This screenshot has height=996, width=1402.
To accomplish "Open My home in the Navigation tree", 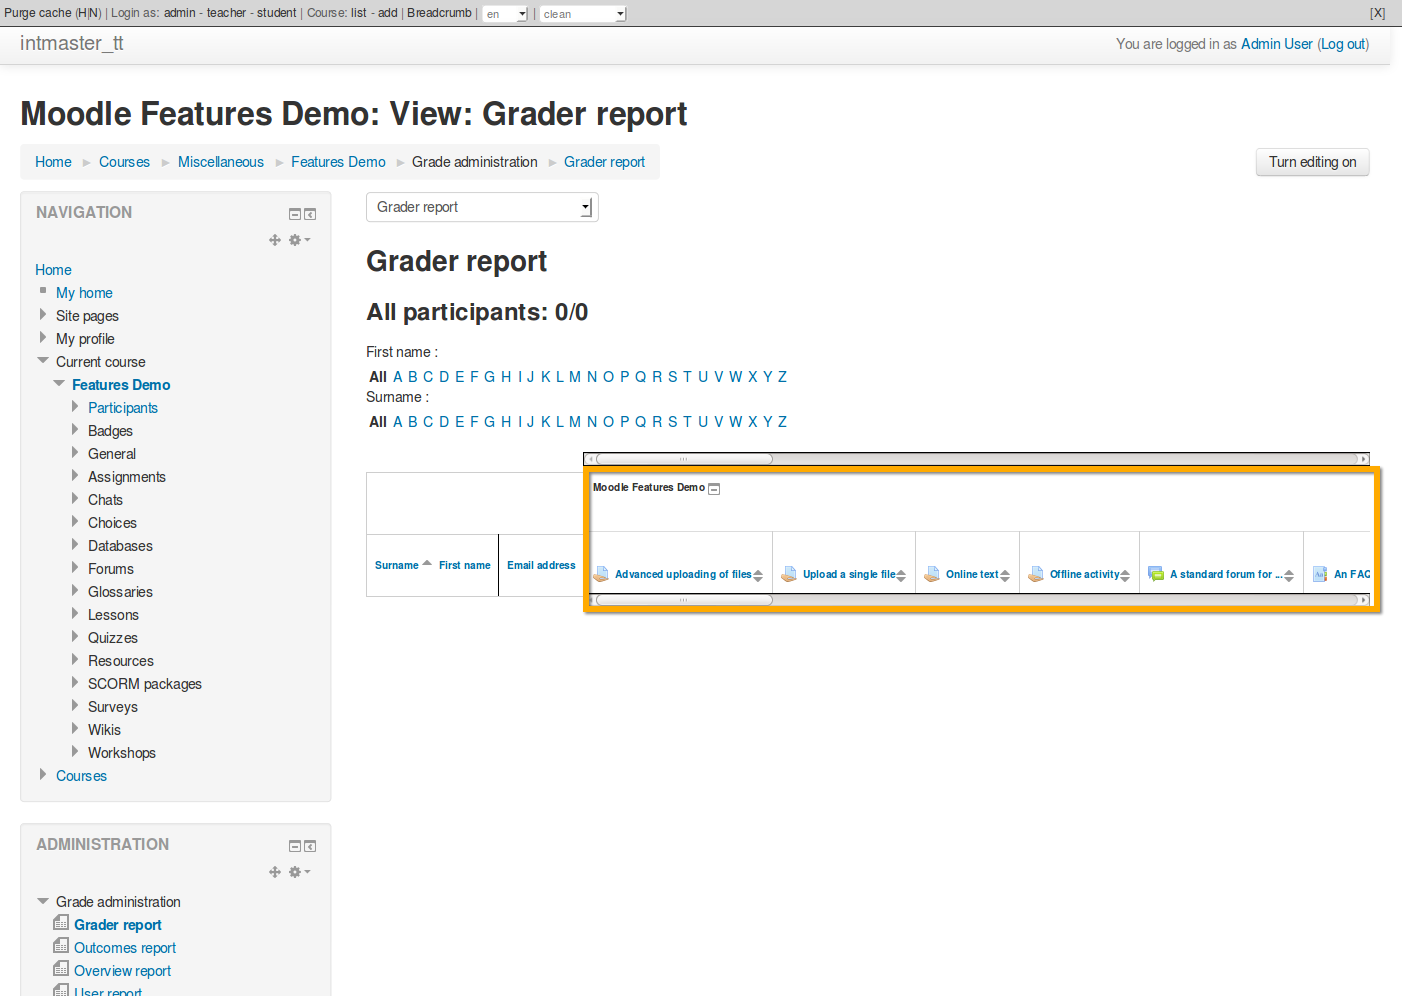I will click(84, 293).
